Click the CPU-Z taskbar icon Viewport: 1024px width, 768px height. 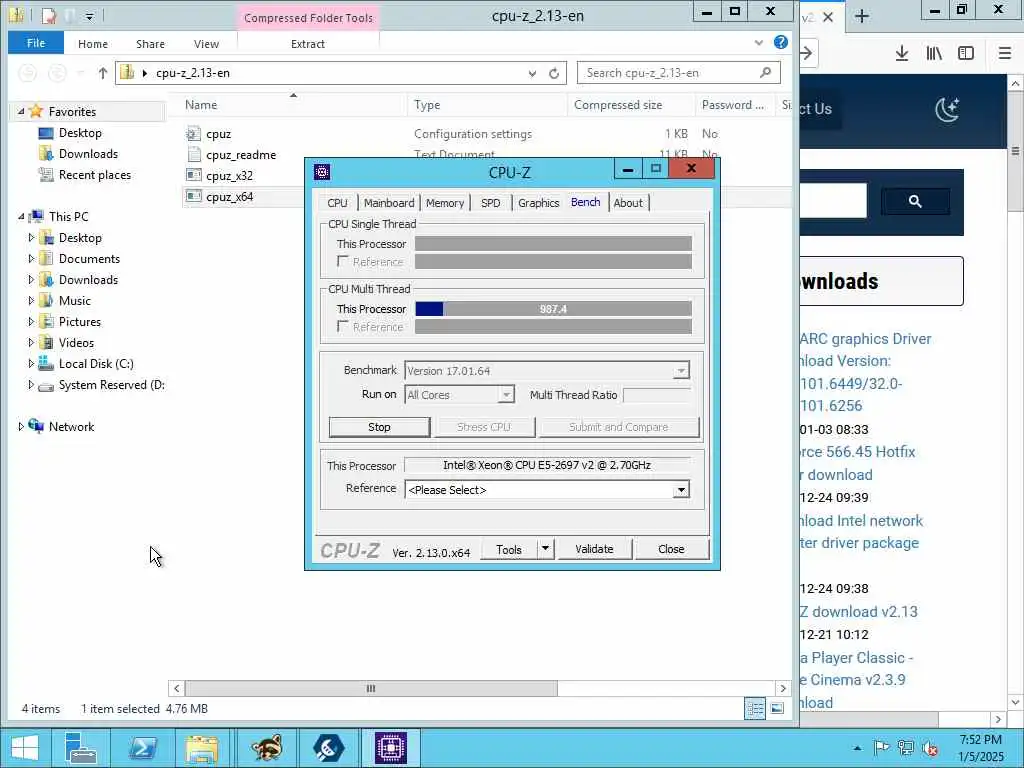coord(391,748)
